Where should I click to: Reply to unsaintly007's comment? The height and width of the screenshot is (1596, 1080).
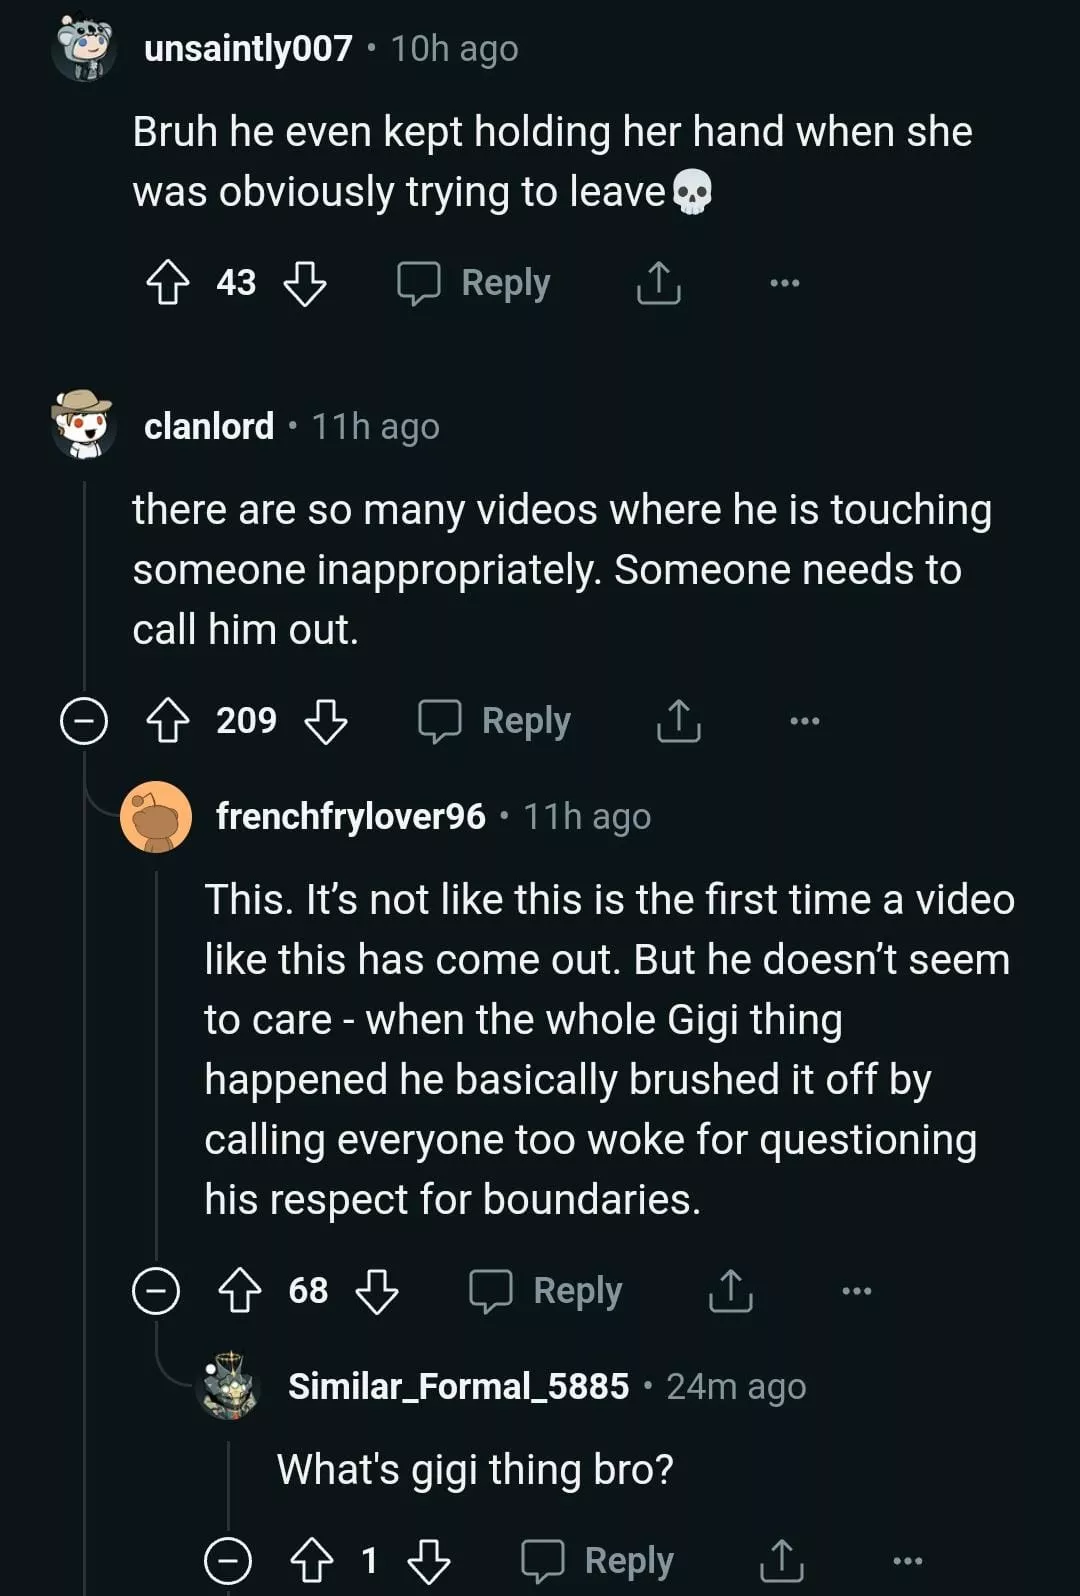[x=475, y=283]
